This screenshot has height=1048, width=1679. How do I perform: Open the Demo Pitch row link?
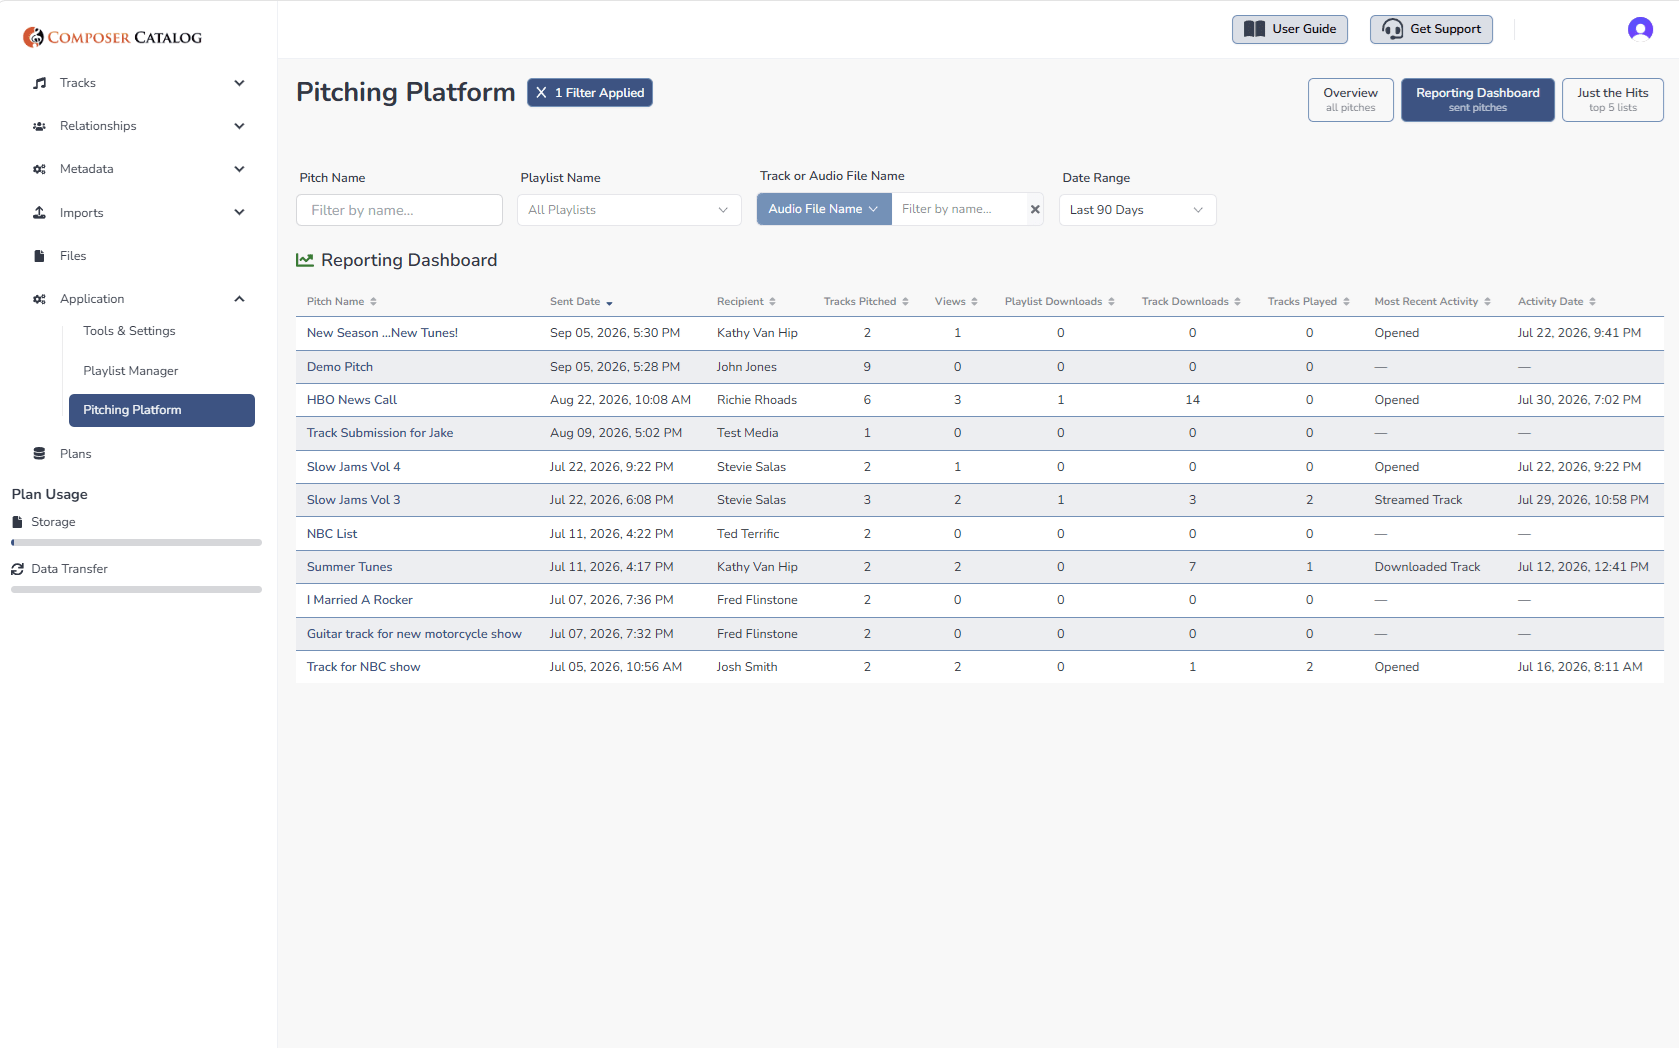point(339,367)
